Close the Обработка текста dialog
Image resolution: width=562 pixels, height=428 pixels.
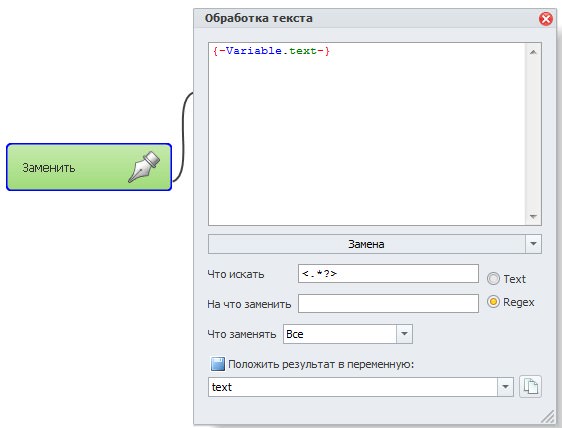(546, 19)
